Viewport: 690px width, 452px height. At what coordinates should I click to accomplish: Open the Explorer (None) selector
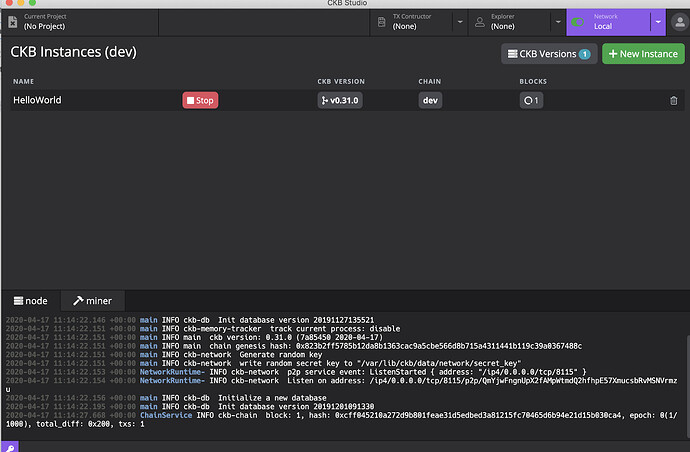(x=509, y=22)
